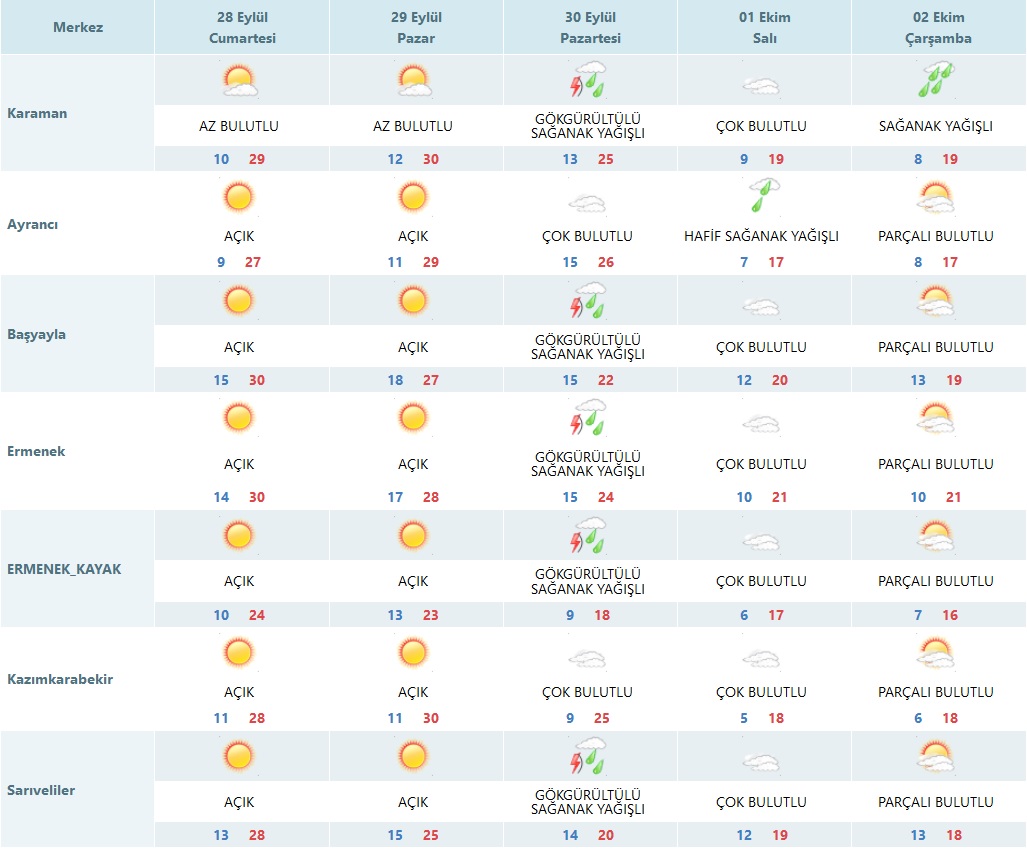Open the ERMENEK_KAYAK location label

63,569
